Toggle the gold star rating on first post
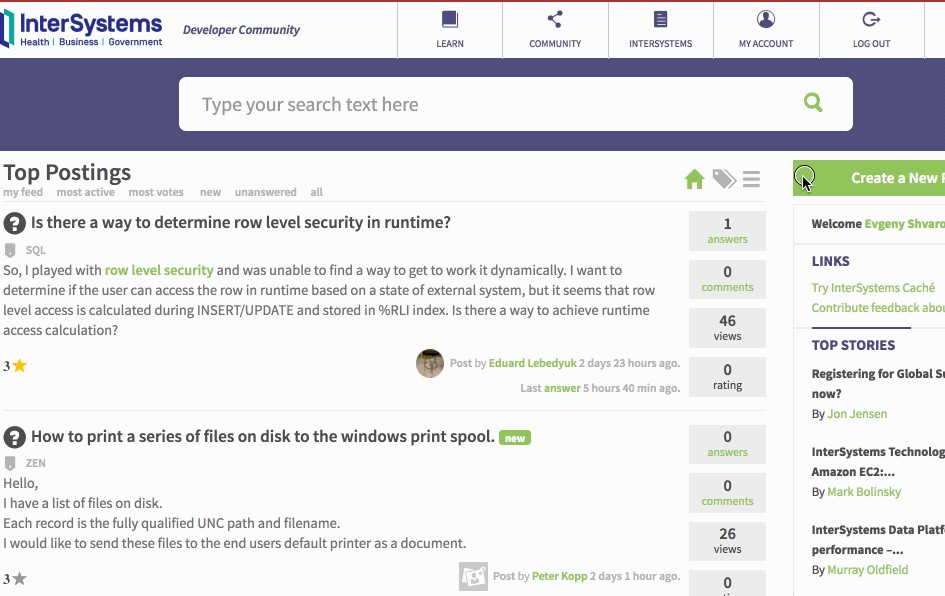 [x=19, y=366]
